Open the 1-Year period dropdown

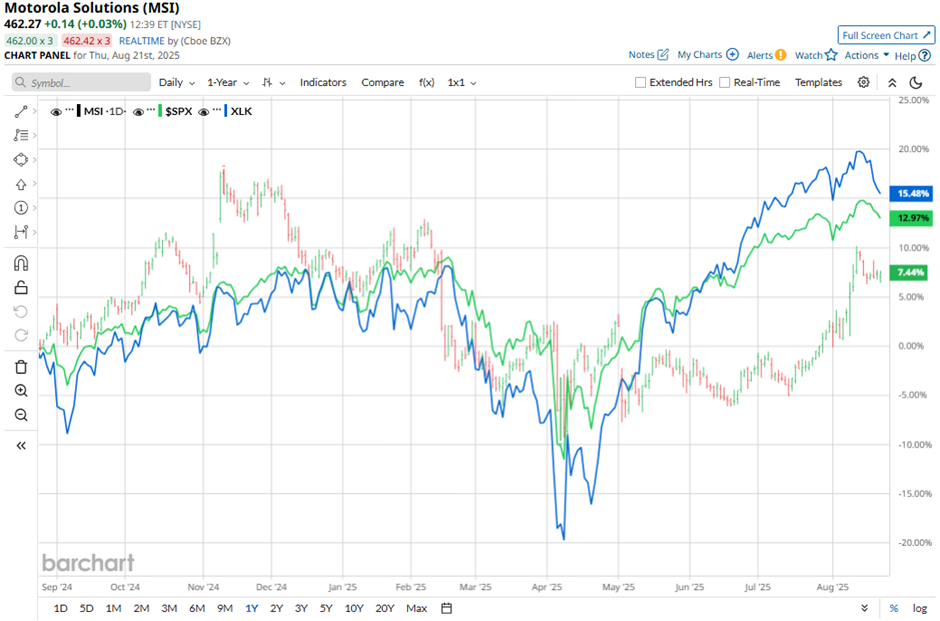(228, 83)
